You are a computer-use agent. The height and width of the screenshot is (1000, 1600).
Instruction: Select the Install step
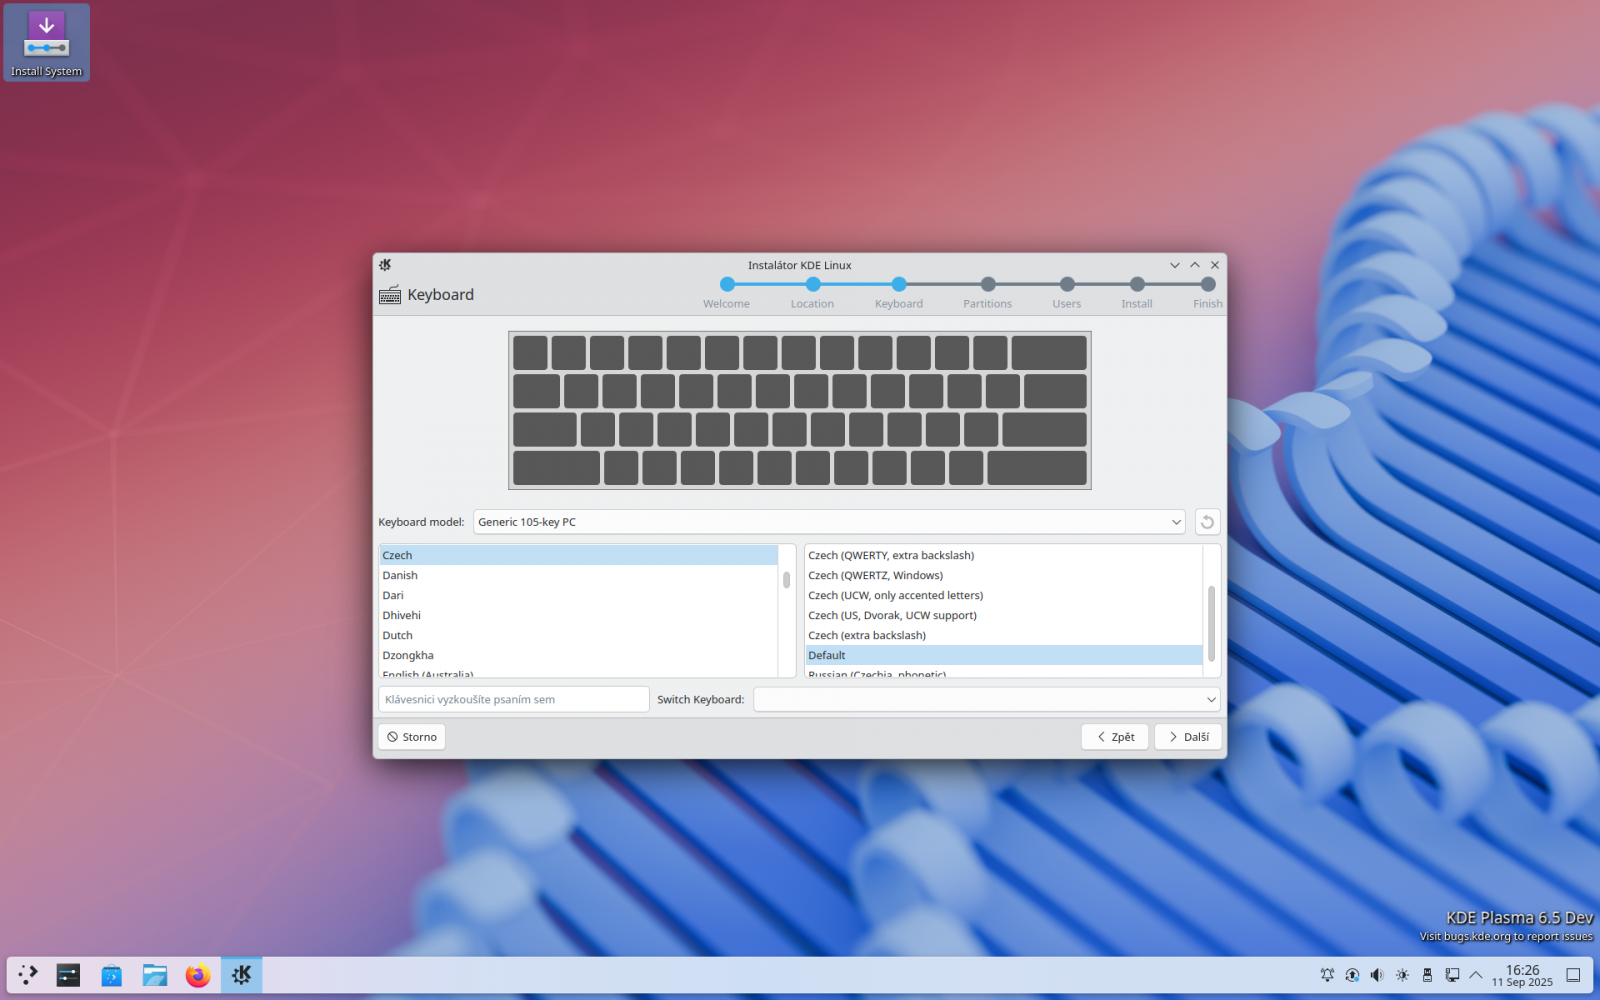point(1137,293)
